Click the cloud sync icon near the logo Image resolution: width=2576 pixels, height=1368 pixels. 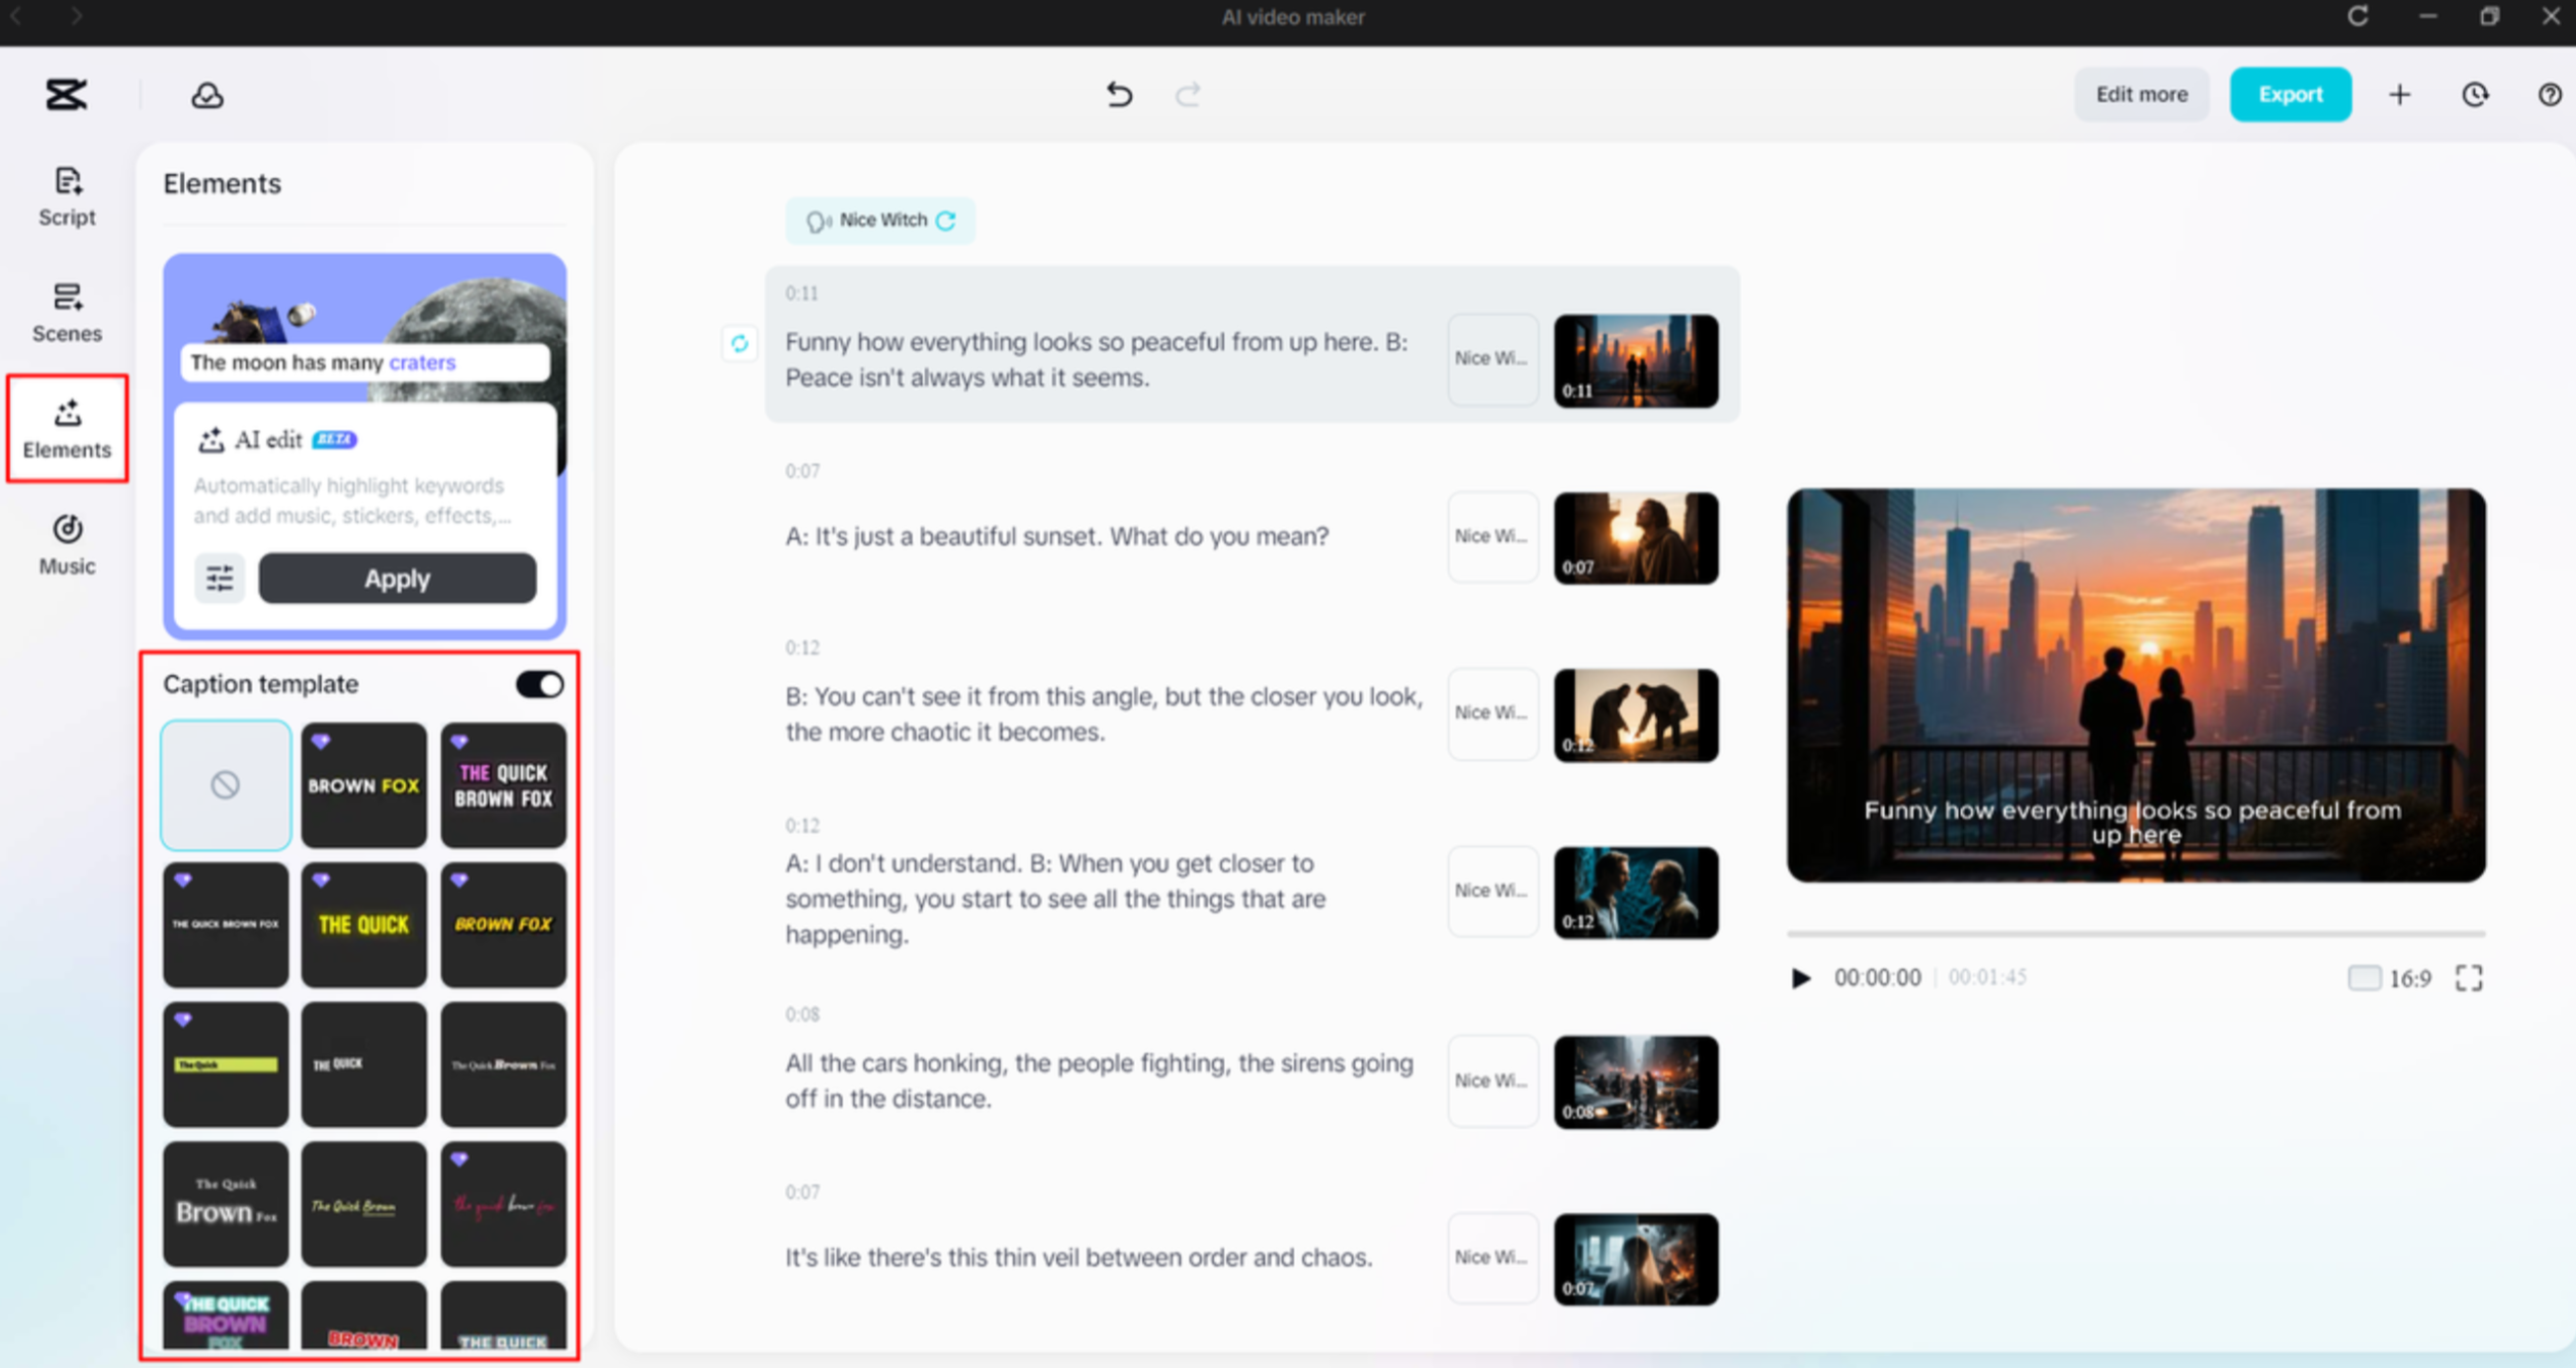[x=205, y=94]
